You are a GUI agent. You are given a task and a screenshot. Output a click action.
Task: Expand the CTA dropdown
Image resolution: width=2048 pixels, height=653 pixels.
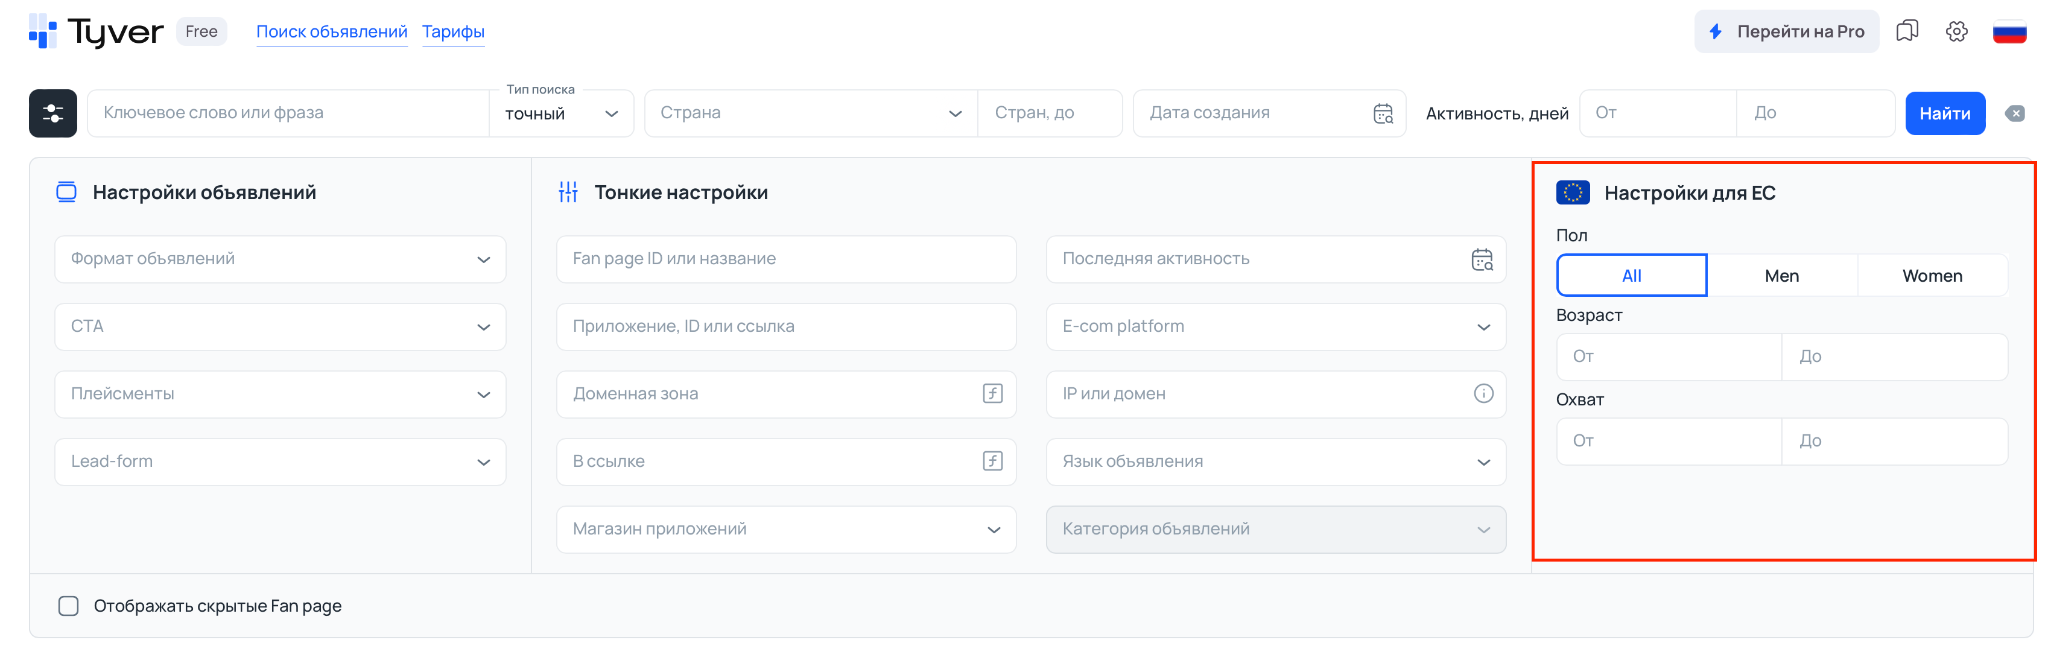pos(280,327)
